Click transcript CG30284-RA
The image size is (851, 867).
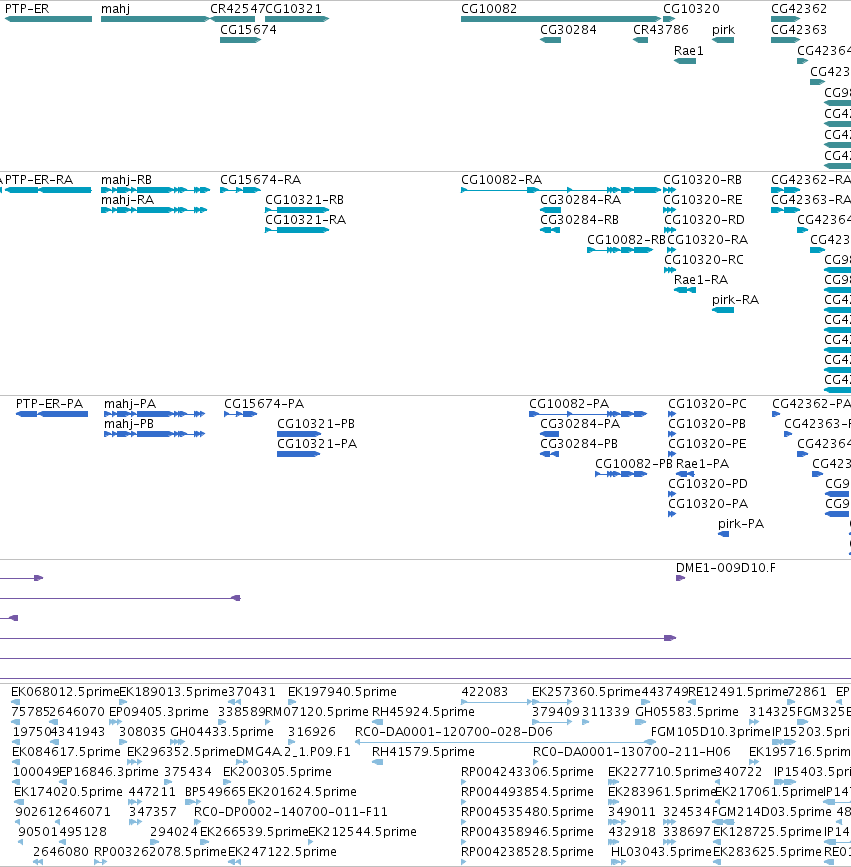tap(581, 200)
